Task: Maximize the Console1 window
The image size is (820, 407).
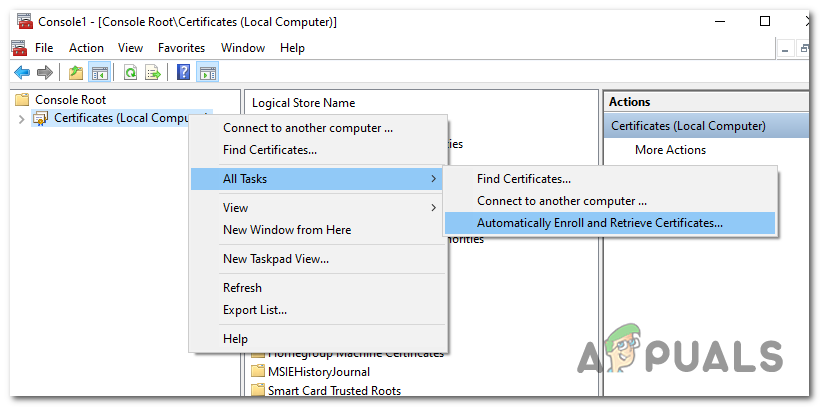Action: [x=765, y=21]
